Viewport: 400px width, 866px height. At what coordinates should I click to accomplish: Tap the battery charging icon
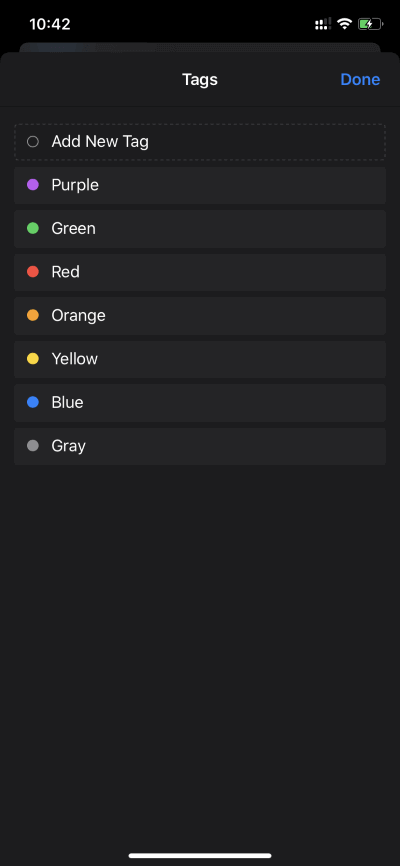click(x=371, y=24)
